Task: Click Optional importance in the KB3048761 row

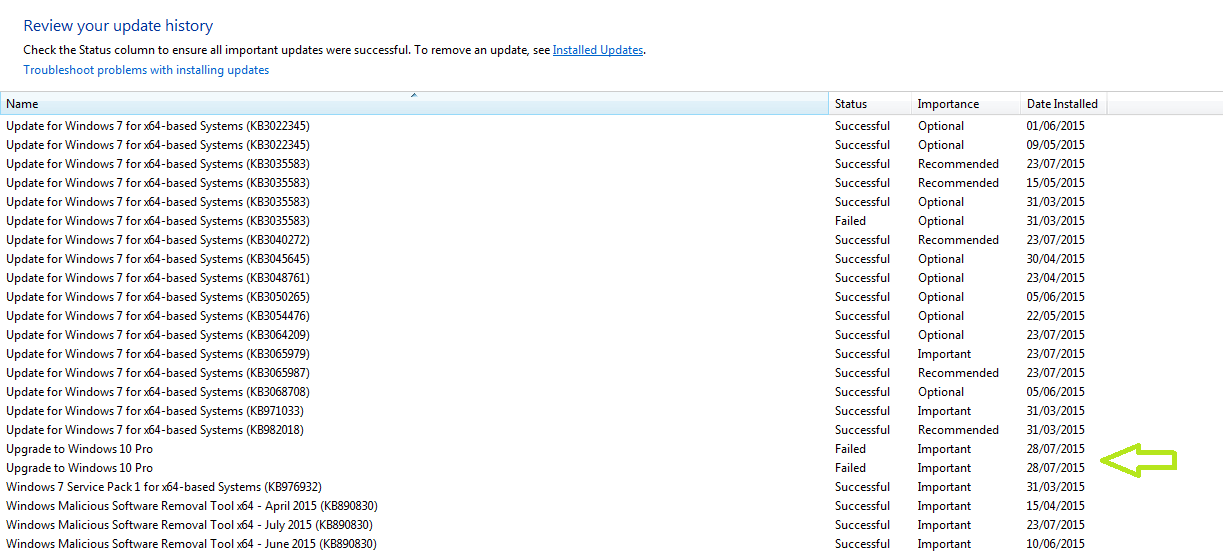Action: point(941,278)
